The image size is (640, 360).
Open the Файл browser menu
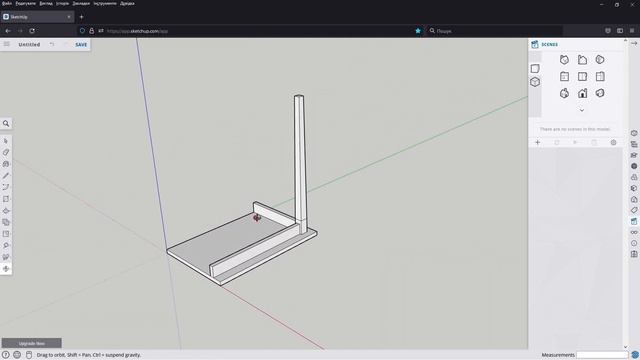click(7, 3)
